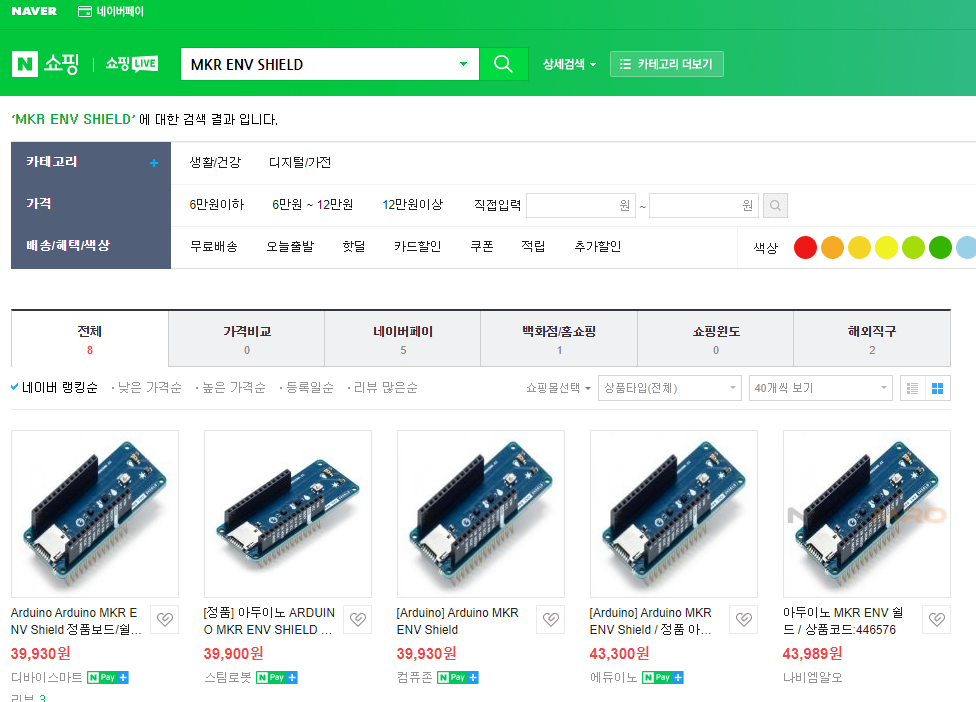Filter by 디지털/가전 category
This screenshot has width=976, height=702.
tap(300, 162)
